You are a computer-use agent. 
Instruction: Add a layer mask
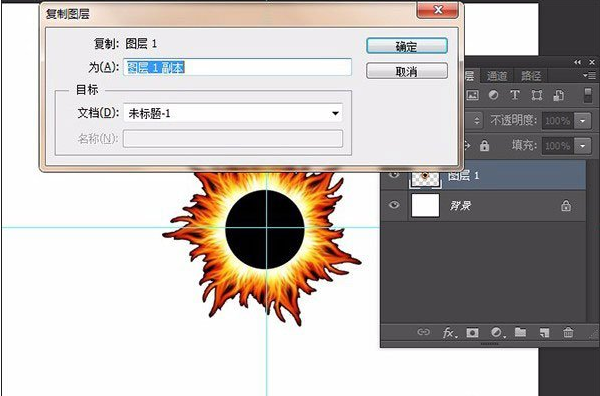tap(472, 333)
